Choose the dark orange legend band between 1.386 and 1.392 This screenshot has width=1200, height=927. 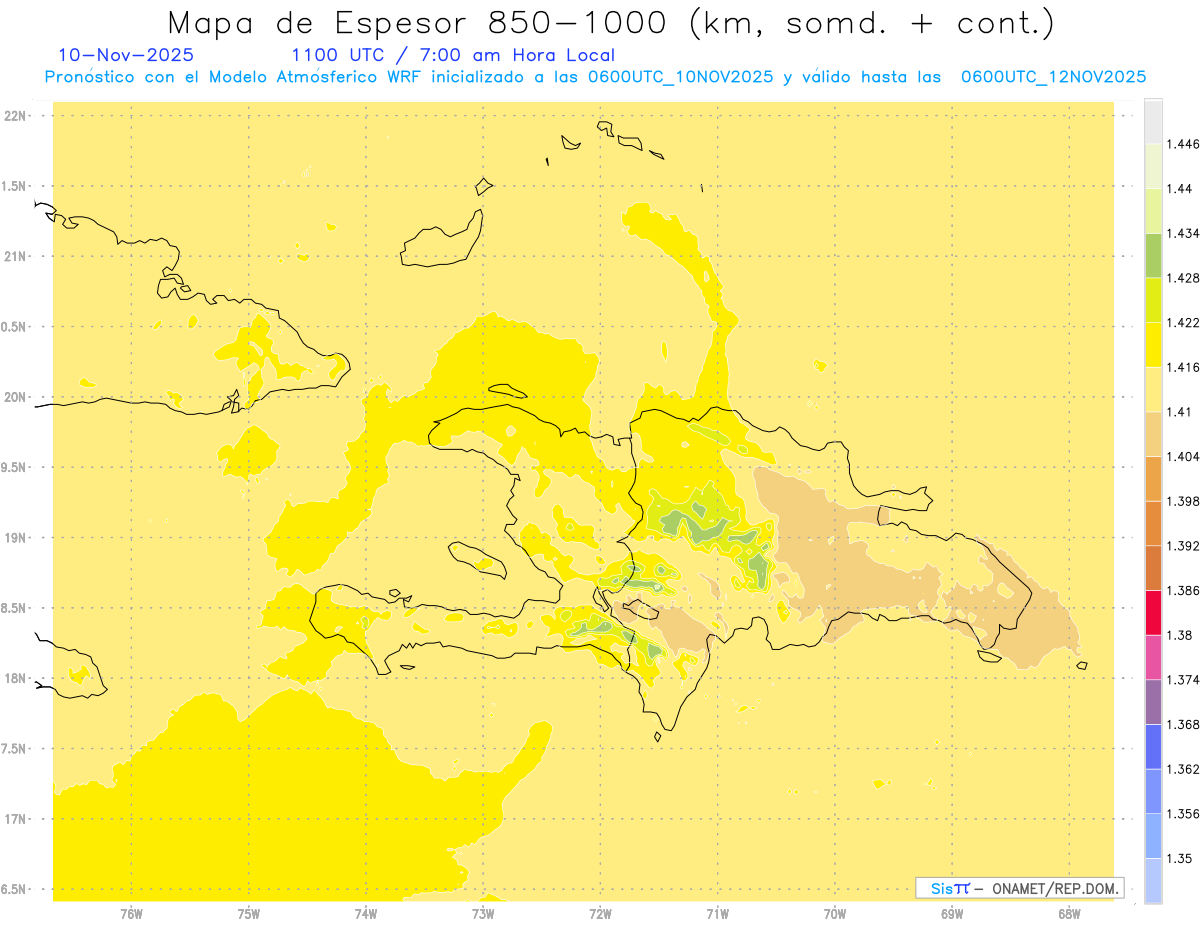pyautogui.click(x=1153, y=568)
